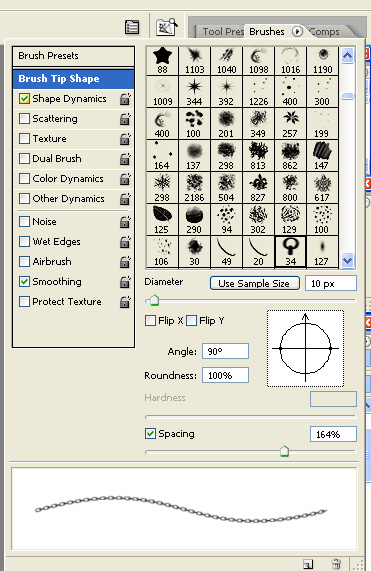Choose the chain link brush 34
This screenshot has height=571, width=371.
point(291,252)
